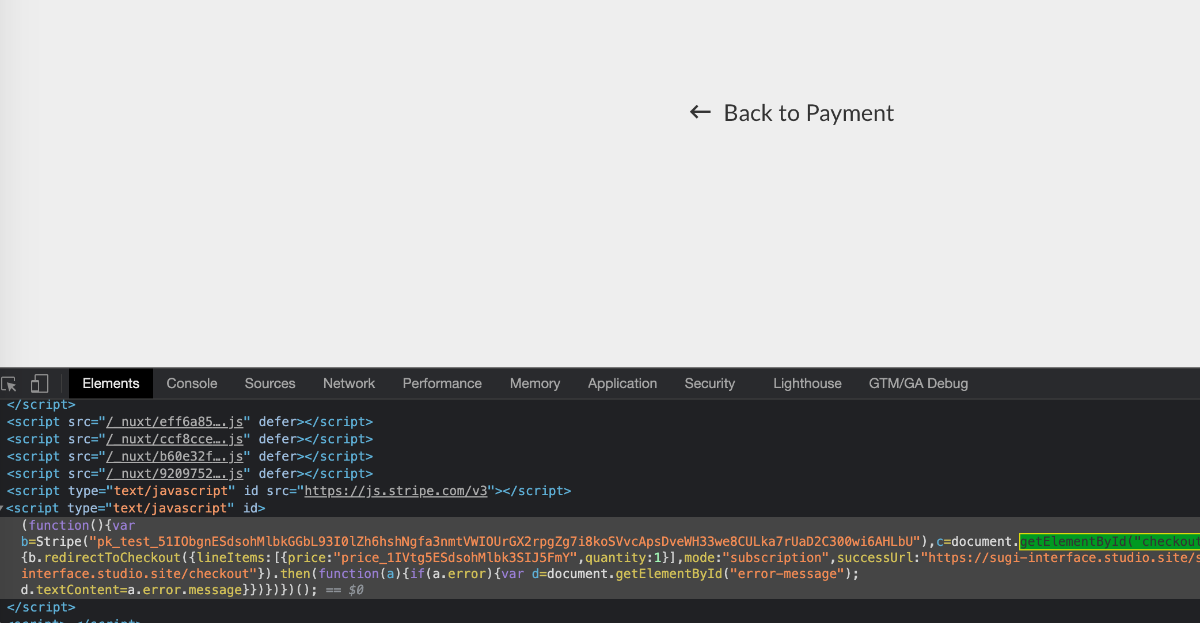Open the Performance tab
Image resolution: width=1200 pixels, height=623 pixels.
coord(442,383)
